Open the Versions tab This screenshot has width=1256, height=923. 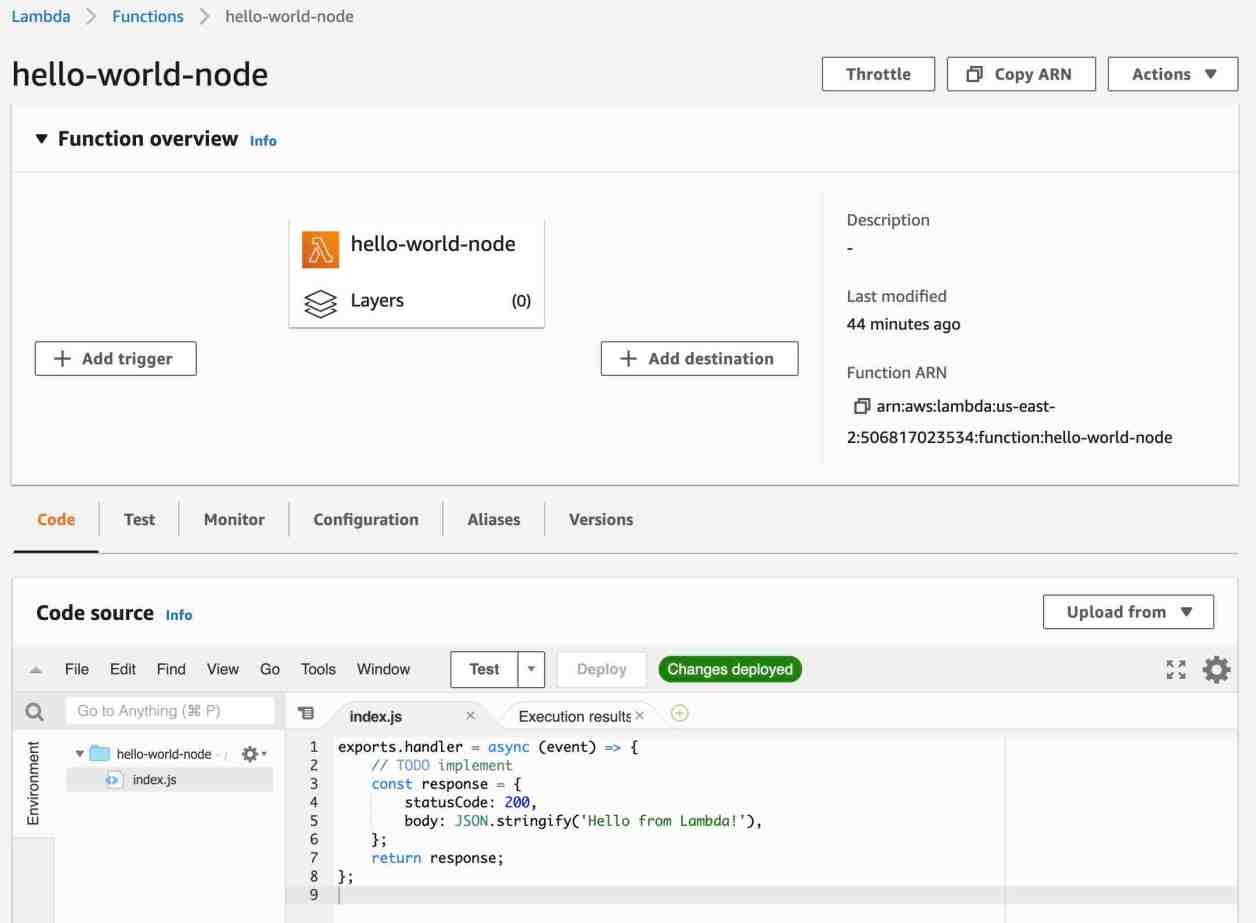tap(601, 519)
